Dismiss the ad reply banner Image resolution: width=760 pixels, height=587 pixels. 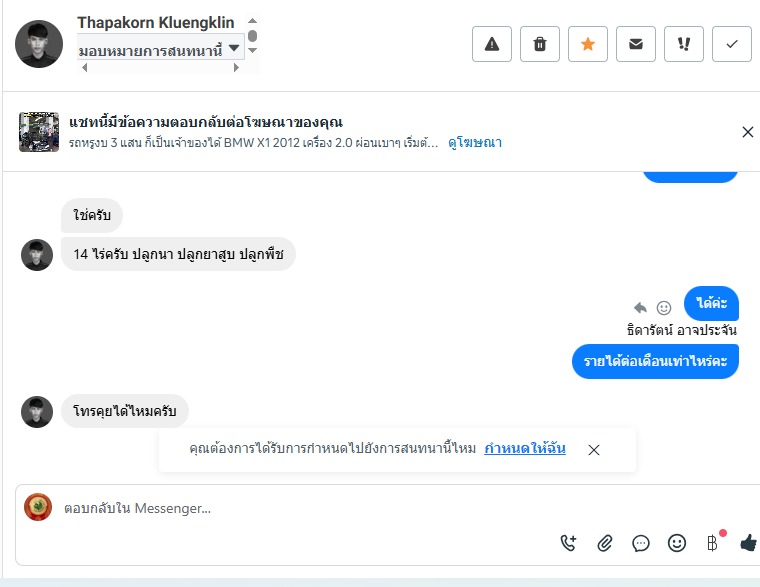tap(747, 132)
